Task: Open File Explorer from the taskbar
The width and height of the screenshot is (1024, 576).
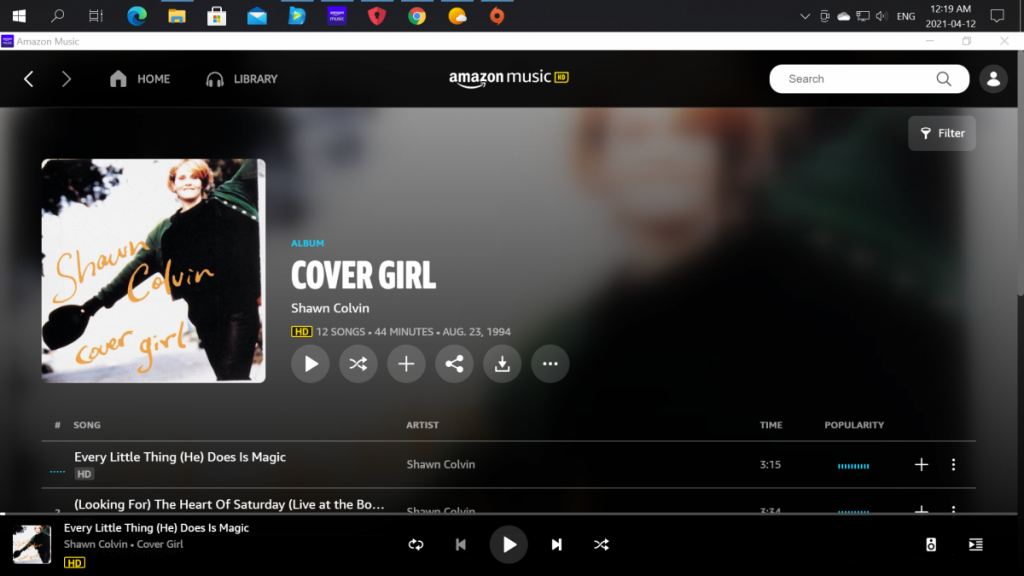Action: pos(176,16)
